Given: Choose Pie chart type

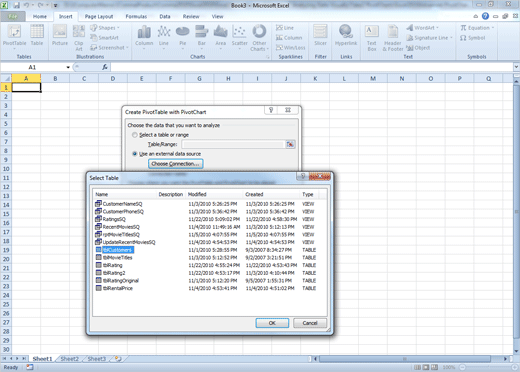Looking at the screenshot, I should pos(183,37).
